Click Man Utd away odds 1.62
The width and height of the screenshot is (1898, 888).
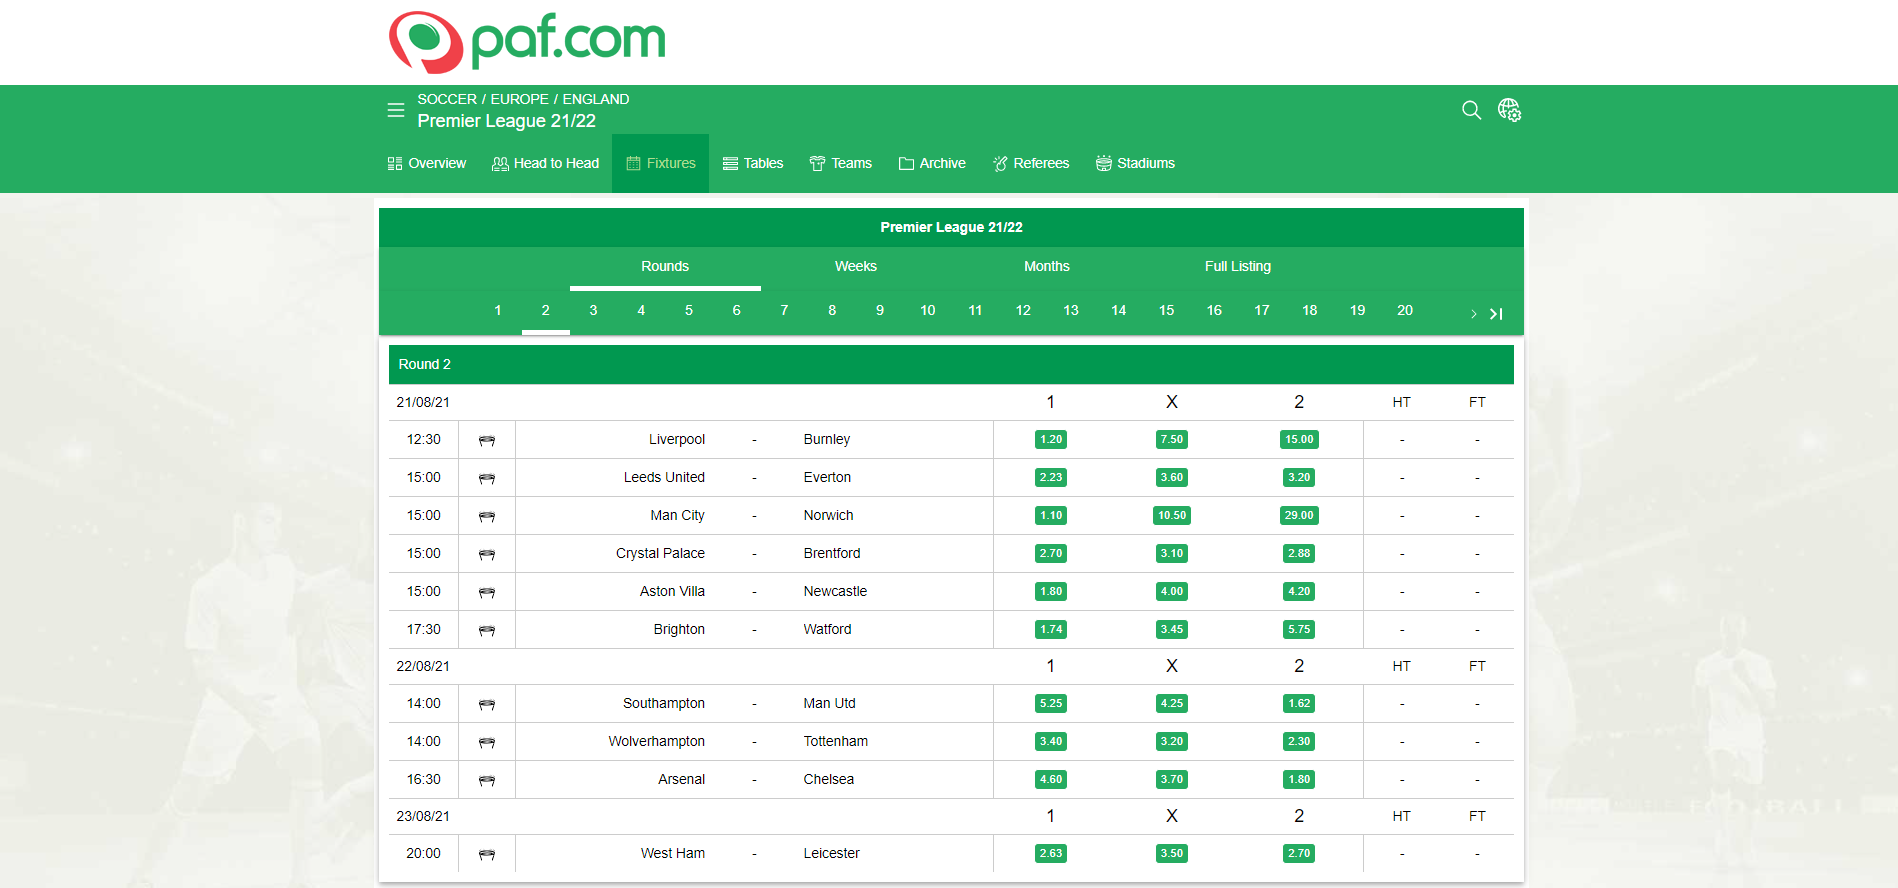tap(1299, 703)
